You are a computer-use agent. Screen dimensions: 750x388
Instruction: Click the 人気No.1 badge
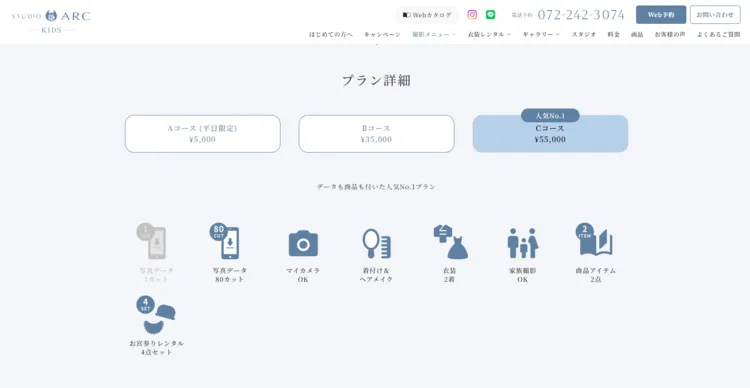pyautogui.click(x=550, y=115)
